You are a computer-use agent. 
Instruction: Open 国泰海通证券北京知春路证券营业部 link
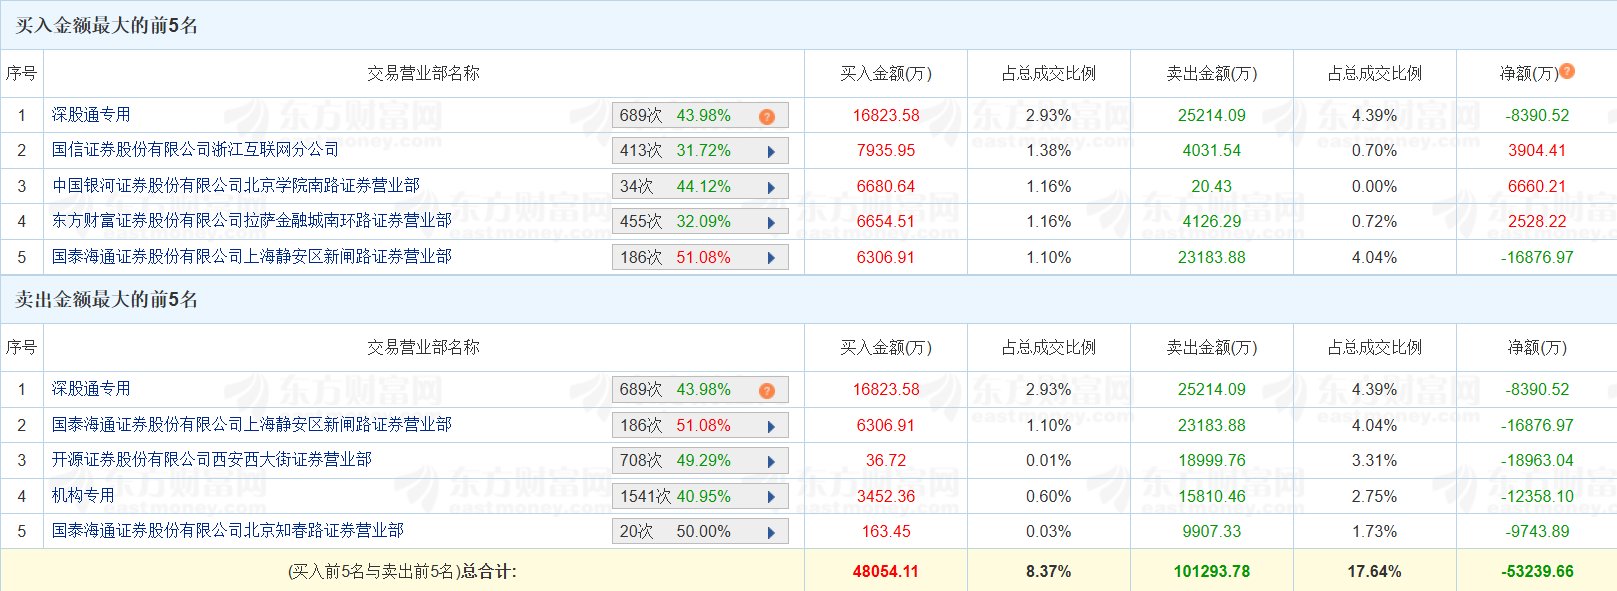coord(227,531)
